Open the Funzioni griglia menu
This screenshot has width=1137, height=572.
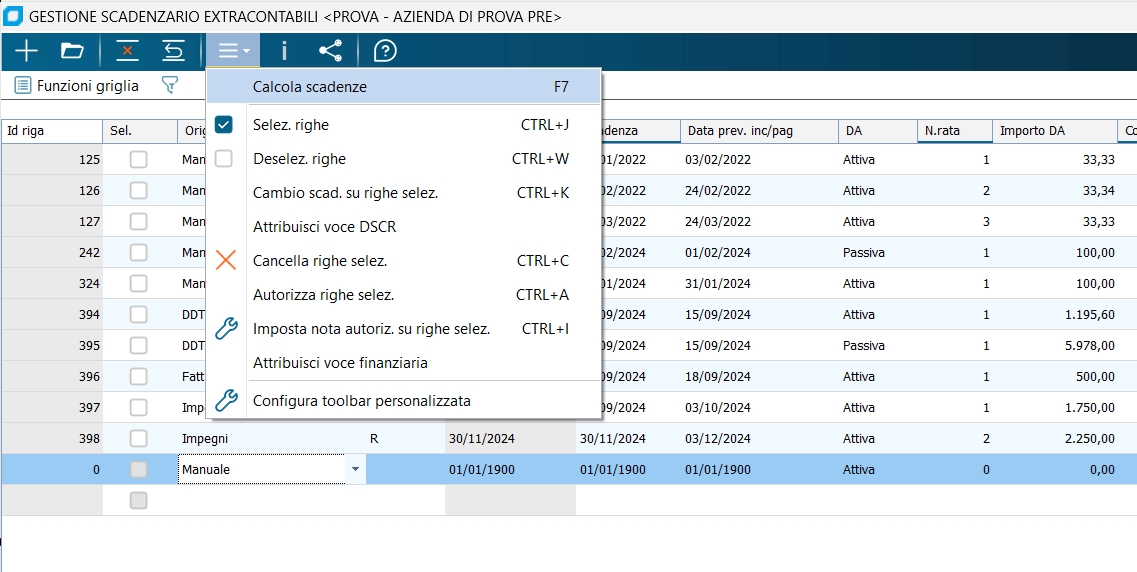tap(77, 86)
